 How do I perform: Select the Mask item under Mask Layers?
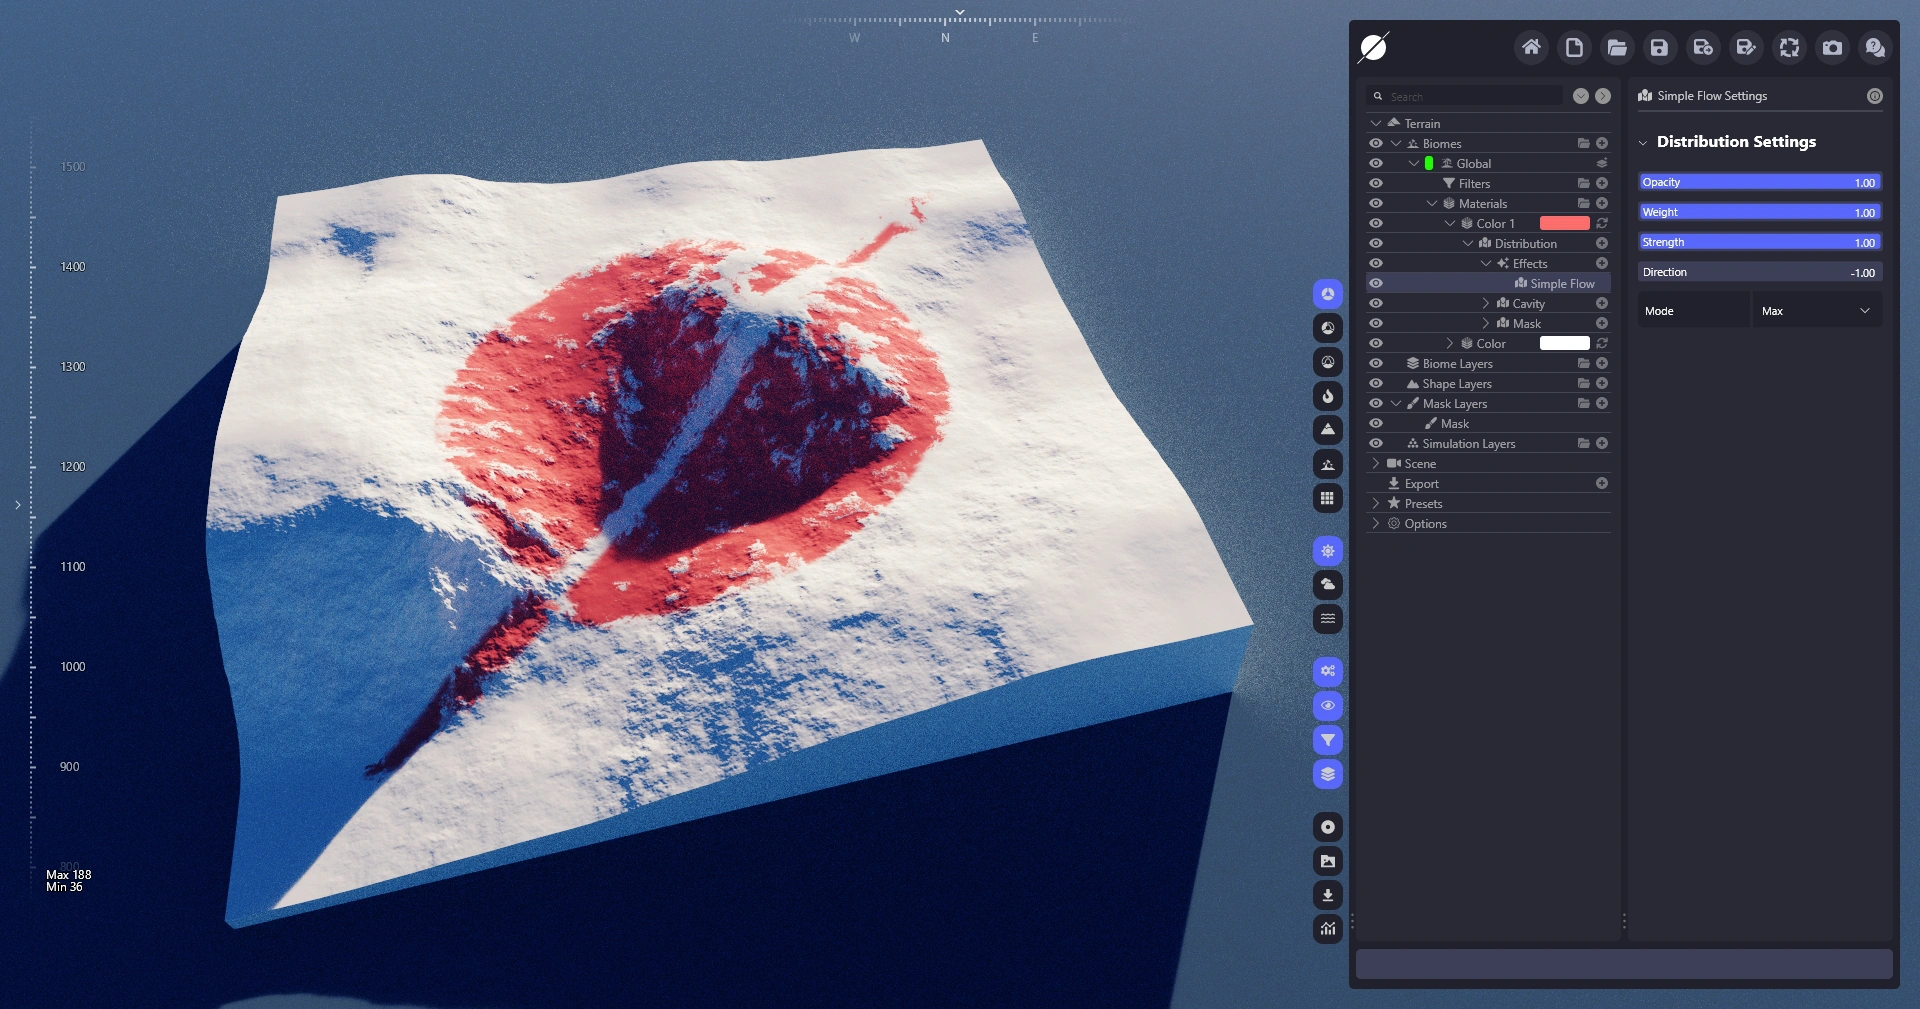1455,423
